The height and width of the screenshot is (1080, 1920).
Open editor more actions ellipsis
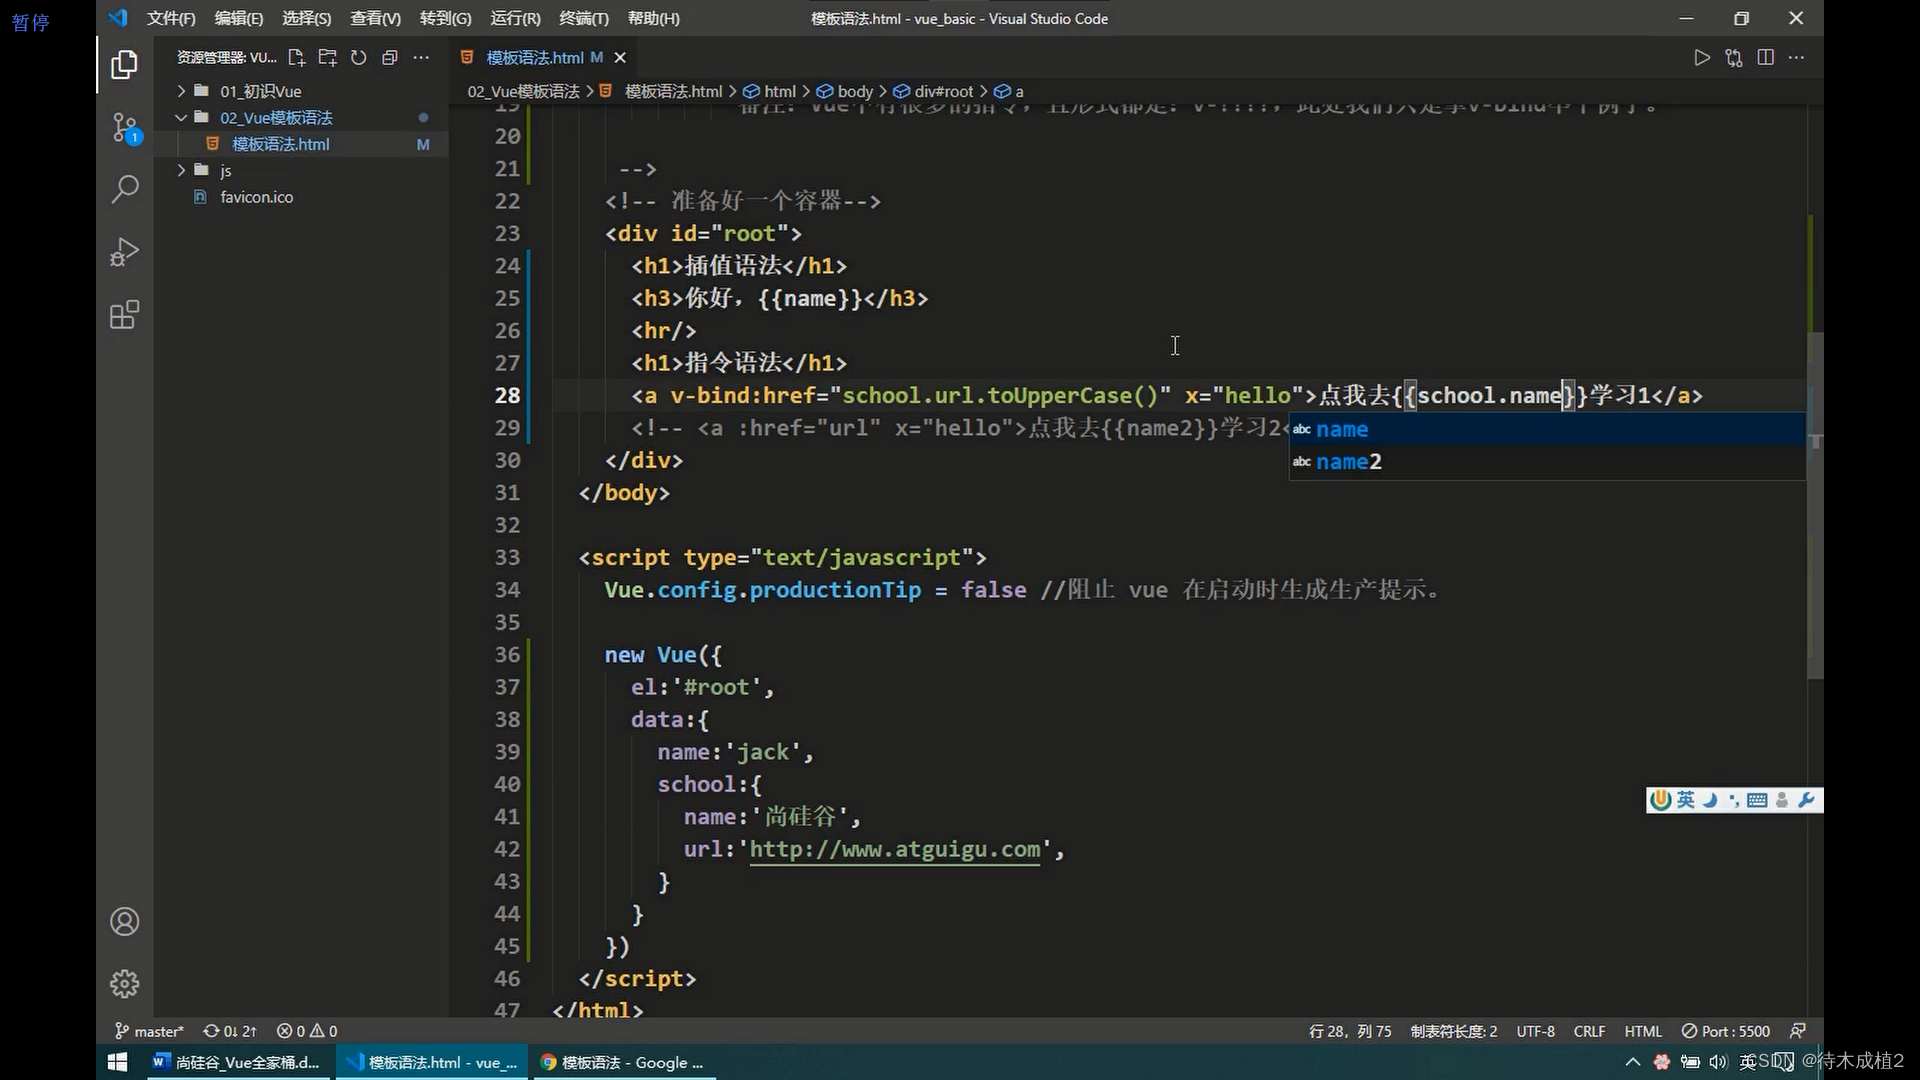click(1796, 58)
